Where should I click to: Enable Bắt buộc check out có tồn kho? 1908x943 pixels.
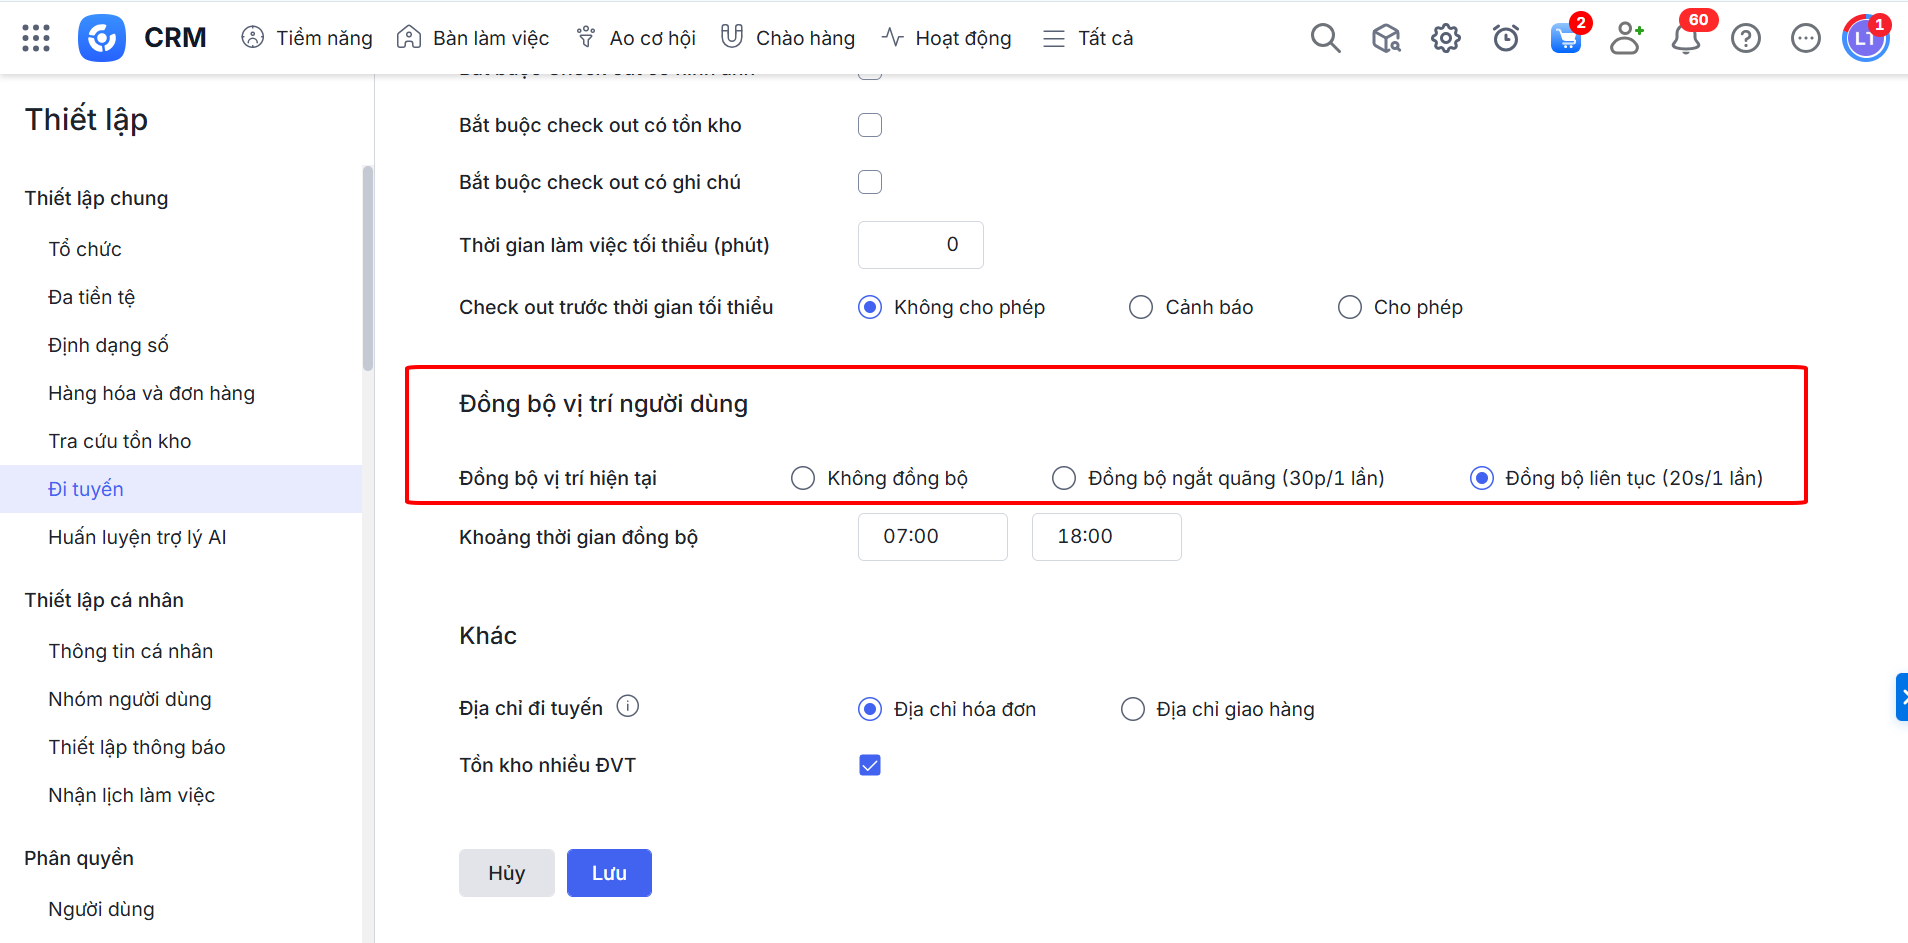pos(870,125)
